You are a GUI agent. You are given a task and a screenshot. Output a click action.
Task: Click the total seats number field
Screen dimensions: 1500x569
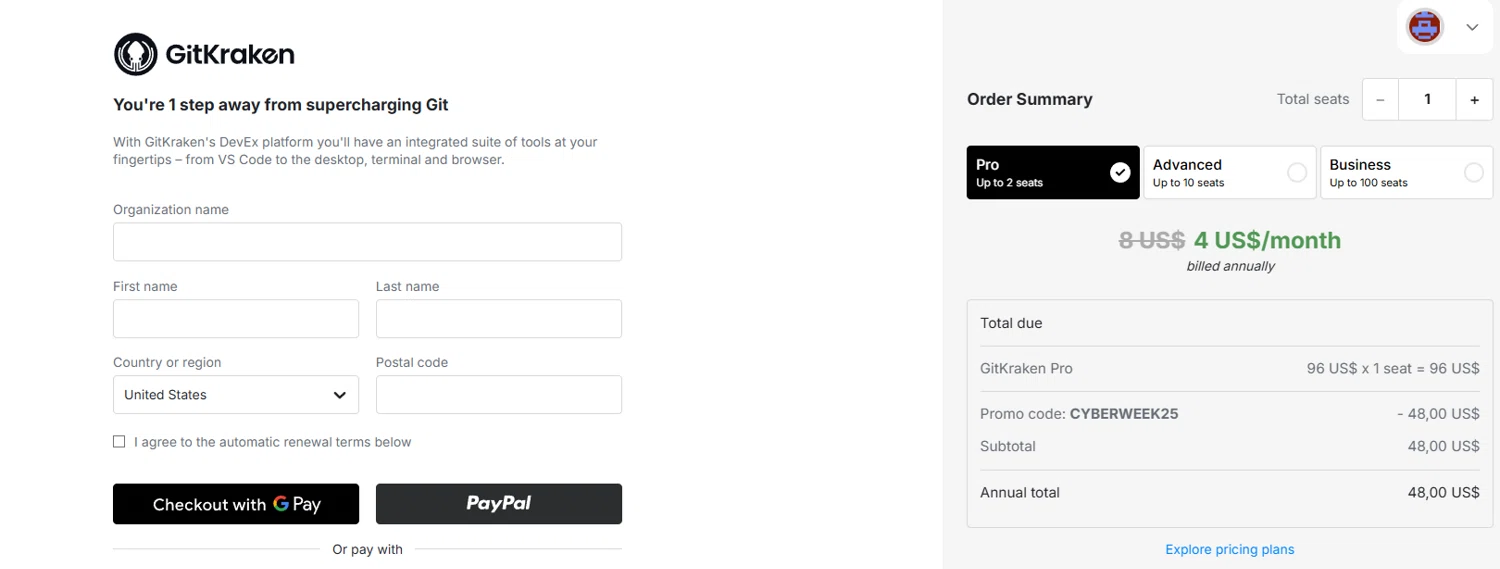(1427, 99)
